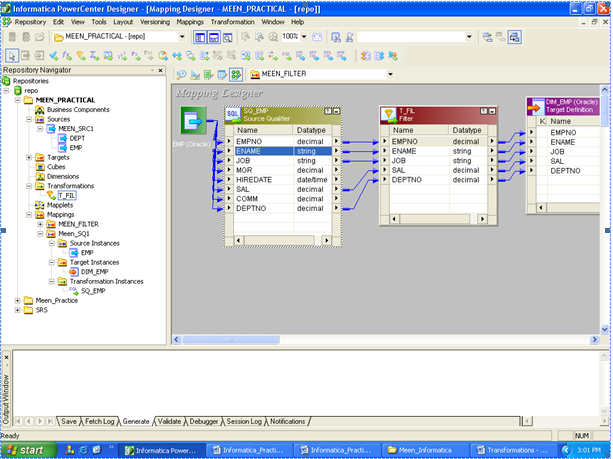The width and height of the screenshot is (613, 459).
Task: Switch to Meen_Informatica taskbar window
Action: [x=425, y=450]
